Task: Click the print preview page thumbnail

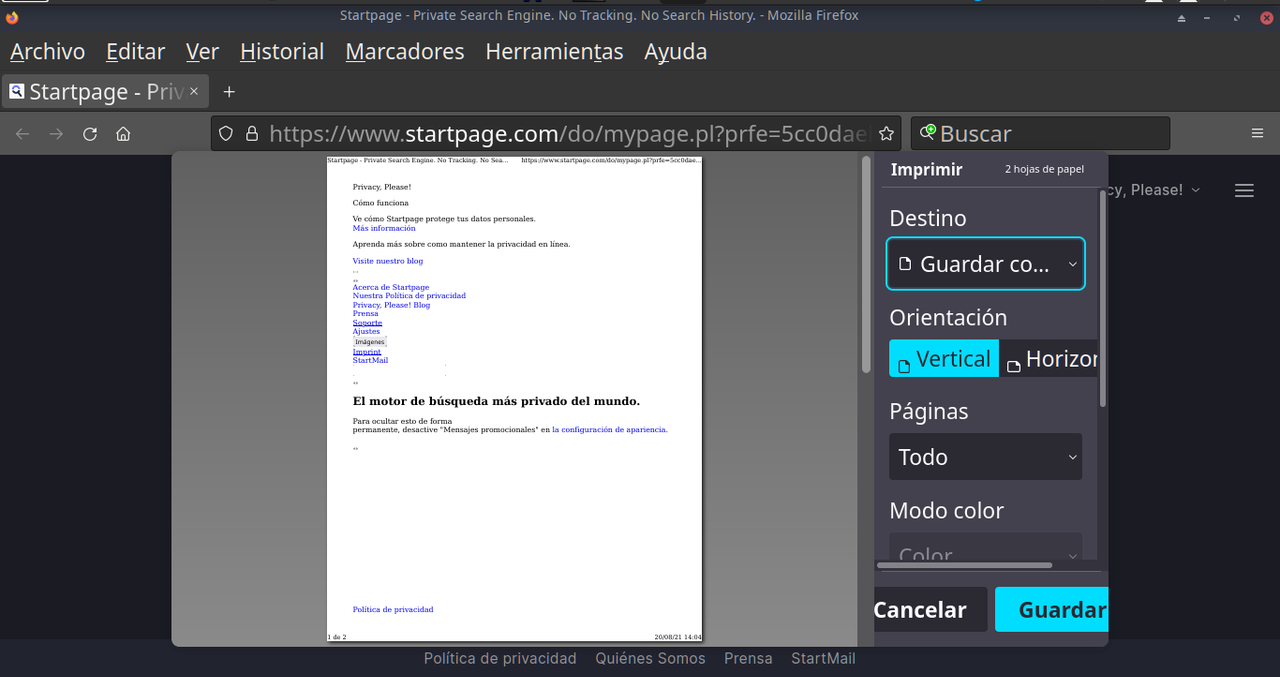Action: point(514,399)
